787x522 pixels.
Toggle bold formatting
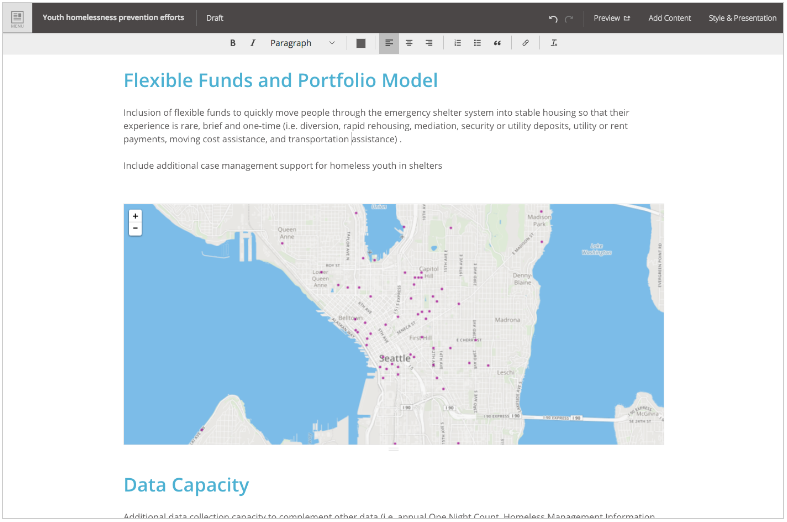coord(233,43)
